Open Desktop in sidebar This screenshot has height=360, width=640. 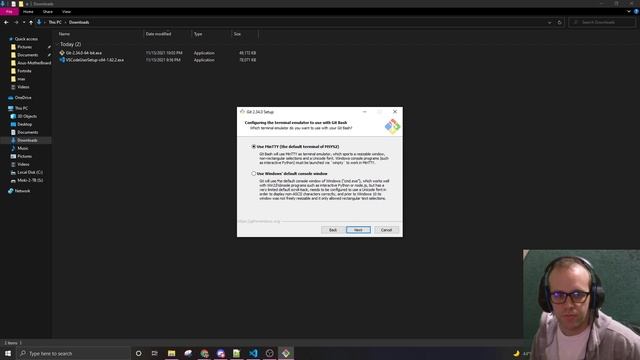(x=24, y=124)
